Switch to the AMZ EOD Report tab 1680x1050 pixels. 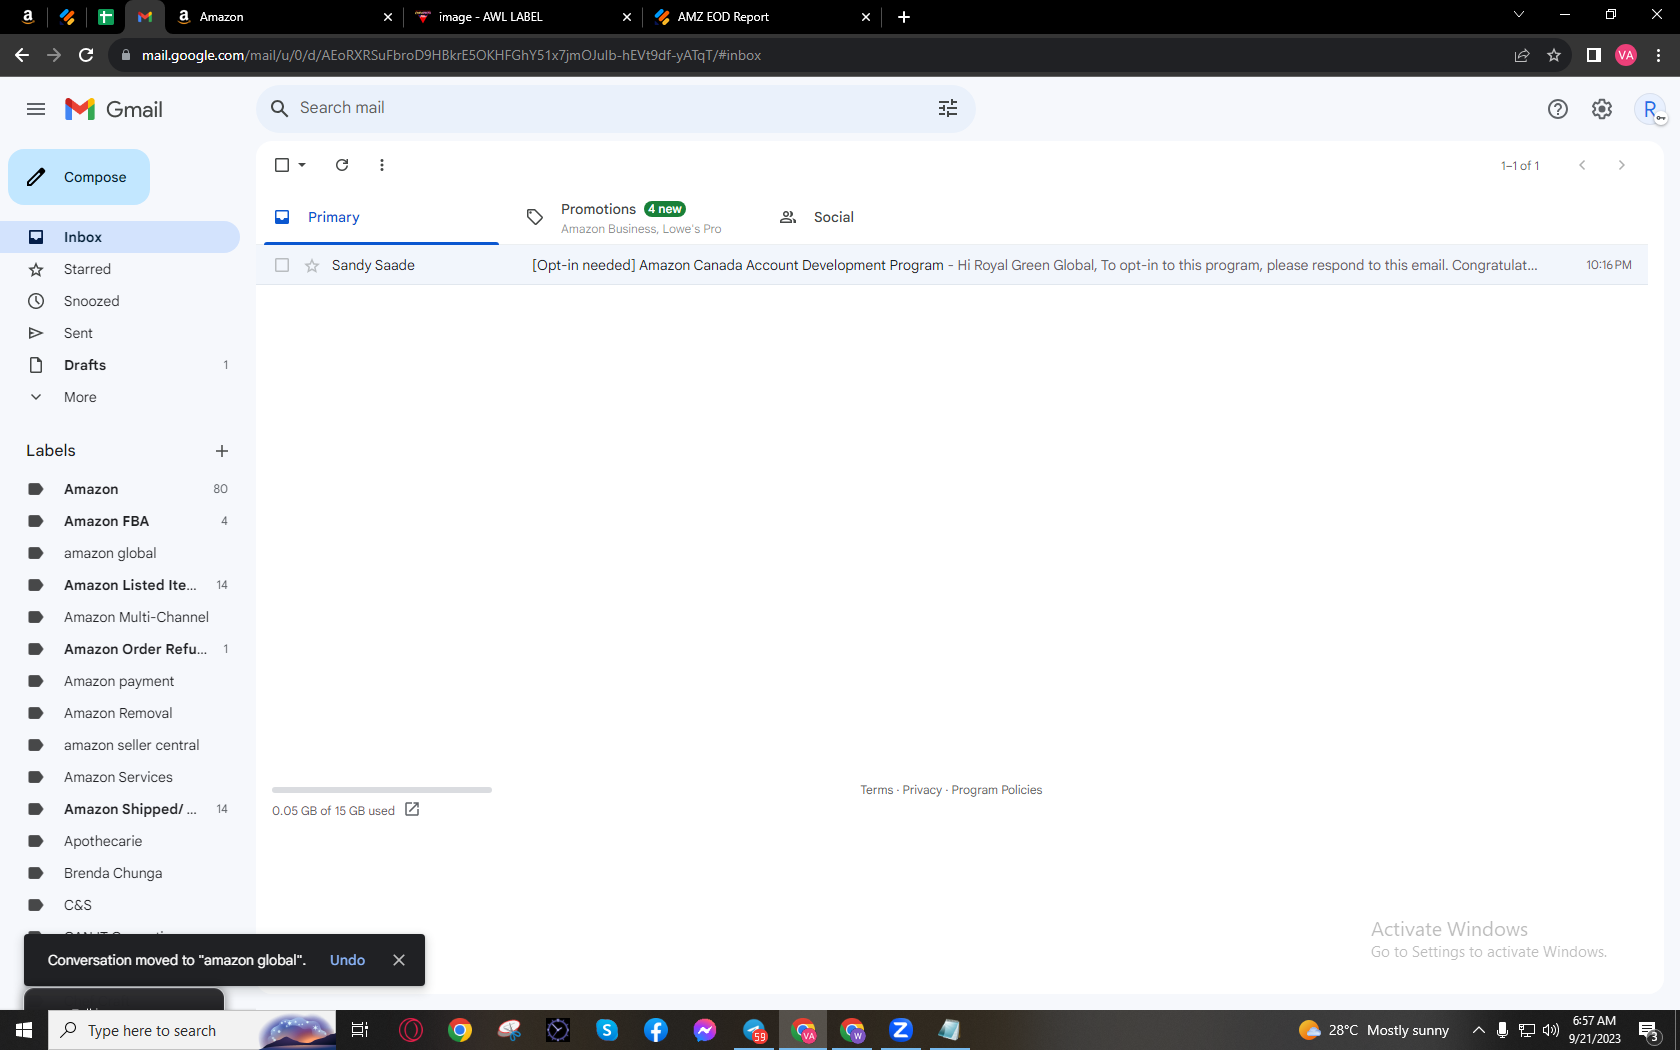click(762, 17)
